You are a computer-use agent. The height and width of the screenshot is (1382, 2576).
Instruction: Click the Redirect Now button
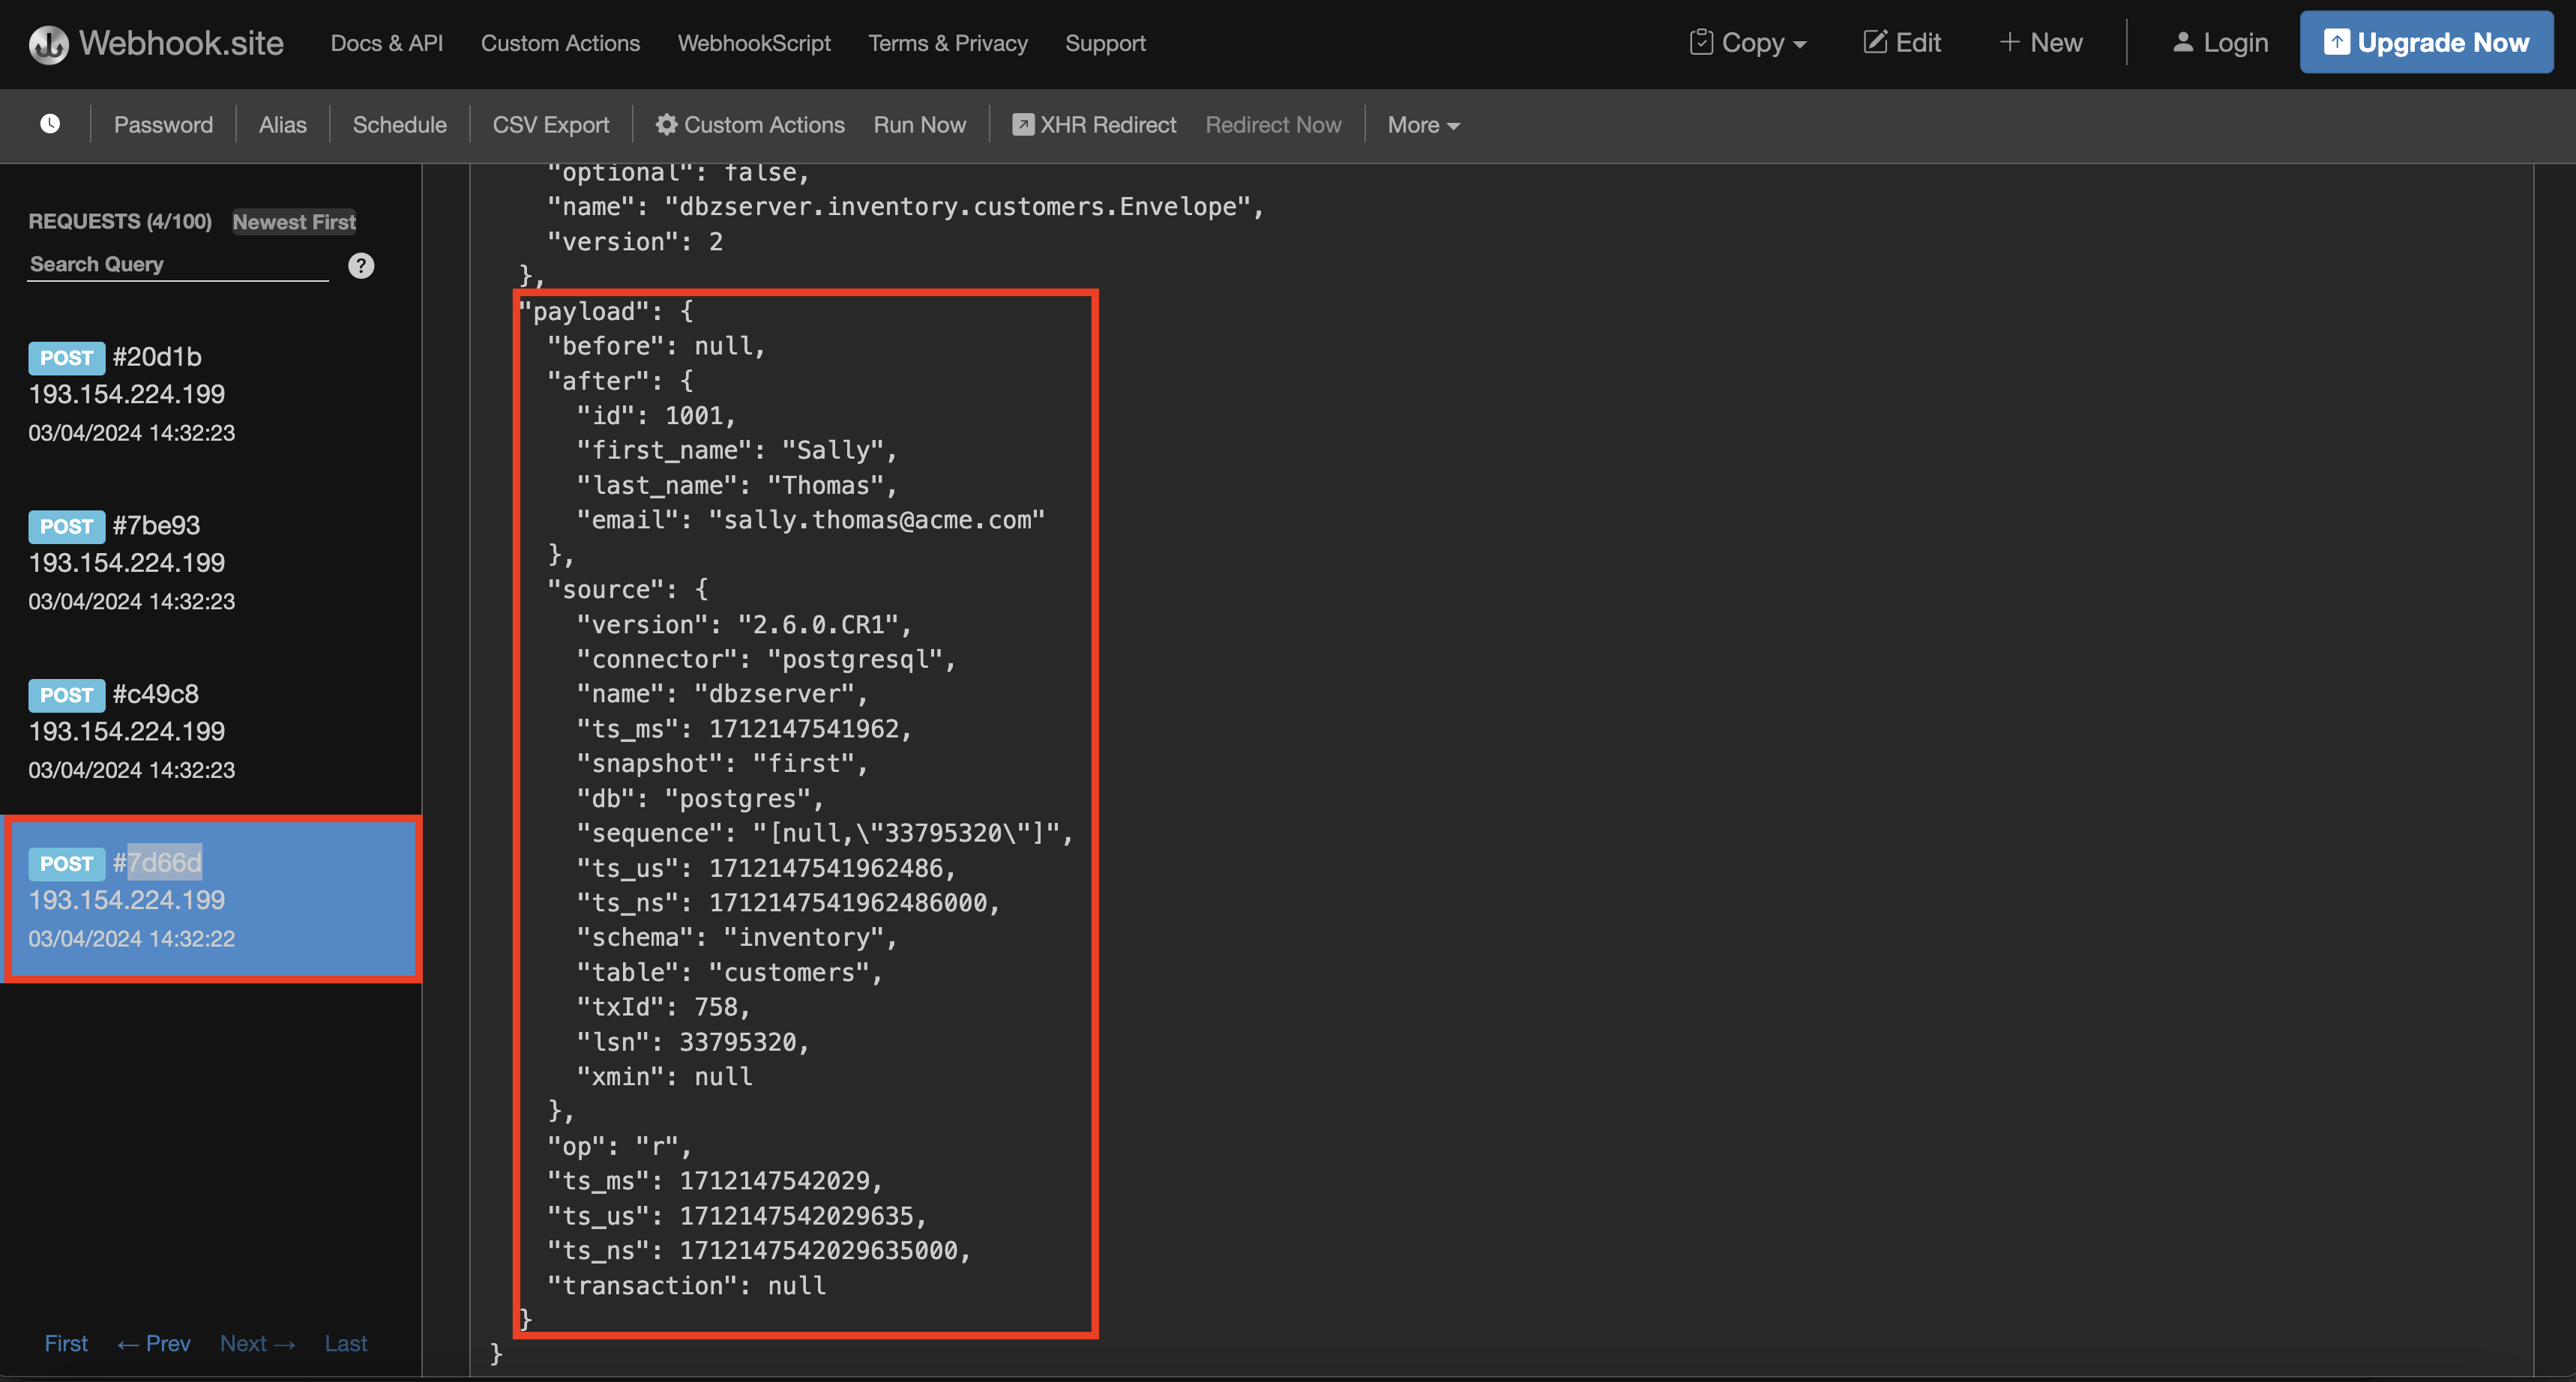(1273, 124)
